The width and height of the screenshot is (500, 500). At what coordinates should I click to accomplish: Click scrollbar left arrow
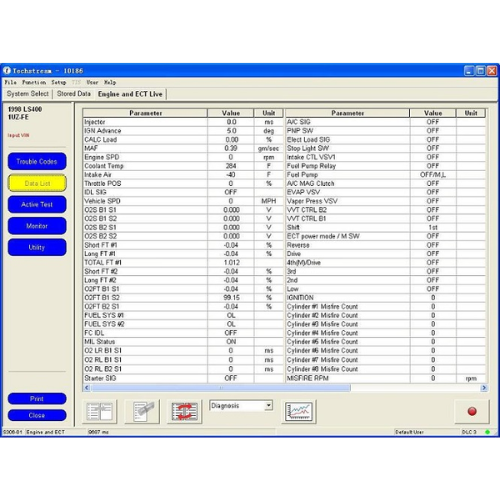tap(87, 388)
